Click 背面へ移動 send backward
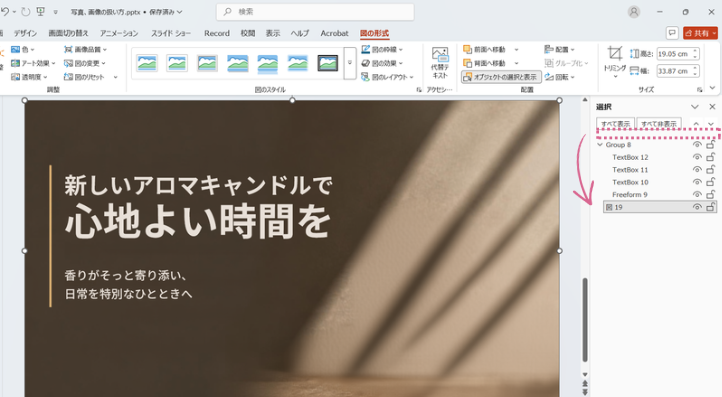 point(484,63)
